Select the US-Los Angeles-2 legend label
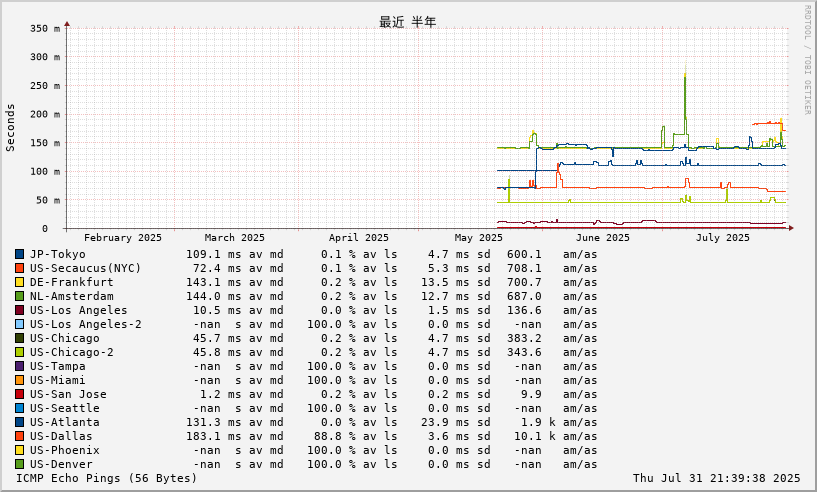817x492 pixels. coord(85,325)
